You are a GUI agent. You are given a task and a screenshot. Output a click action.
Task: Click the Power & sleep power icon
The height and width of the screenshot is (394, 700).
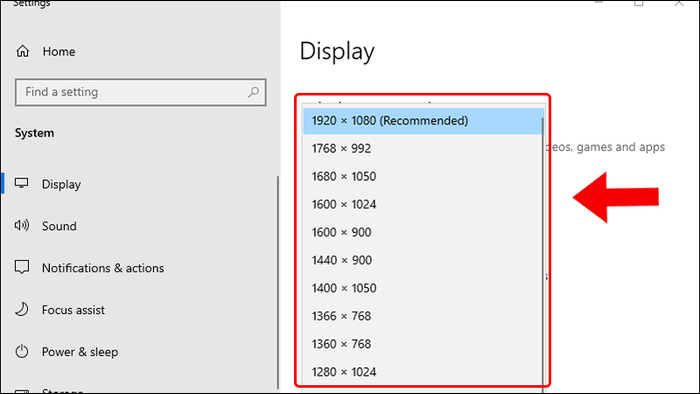21,351
